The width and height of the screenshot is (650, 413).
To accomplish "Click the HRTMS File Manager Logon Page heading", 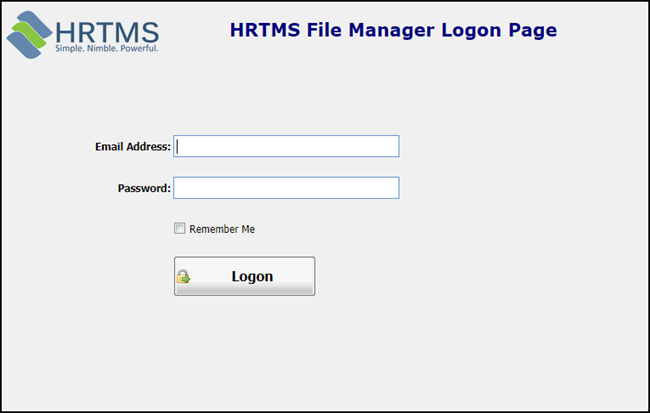I will click(x=393, y=30).
